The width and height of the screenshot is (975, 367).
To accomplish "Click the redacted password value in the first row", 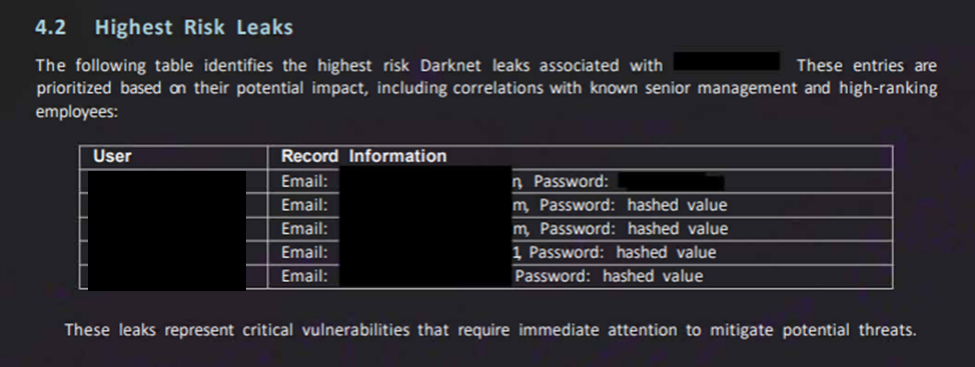I will click(x=671, y=182).
